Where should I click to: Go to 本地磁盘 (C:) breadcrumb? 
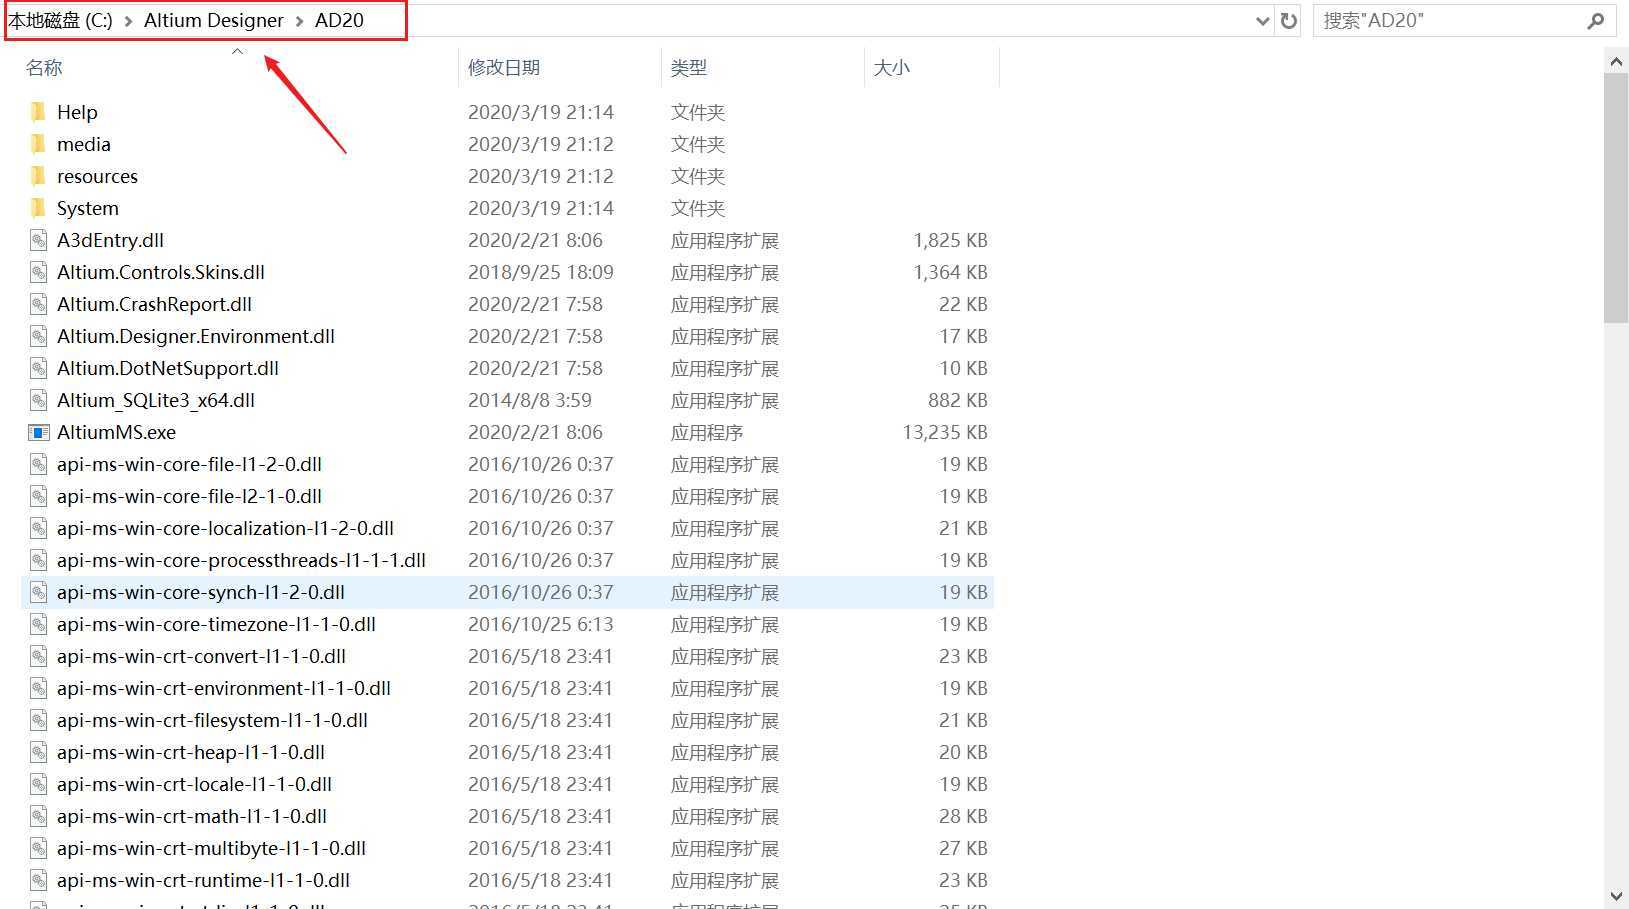coord(61,20)
